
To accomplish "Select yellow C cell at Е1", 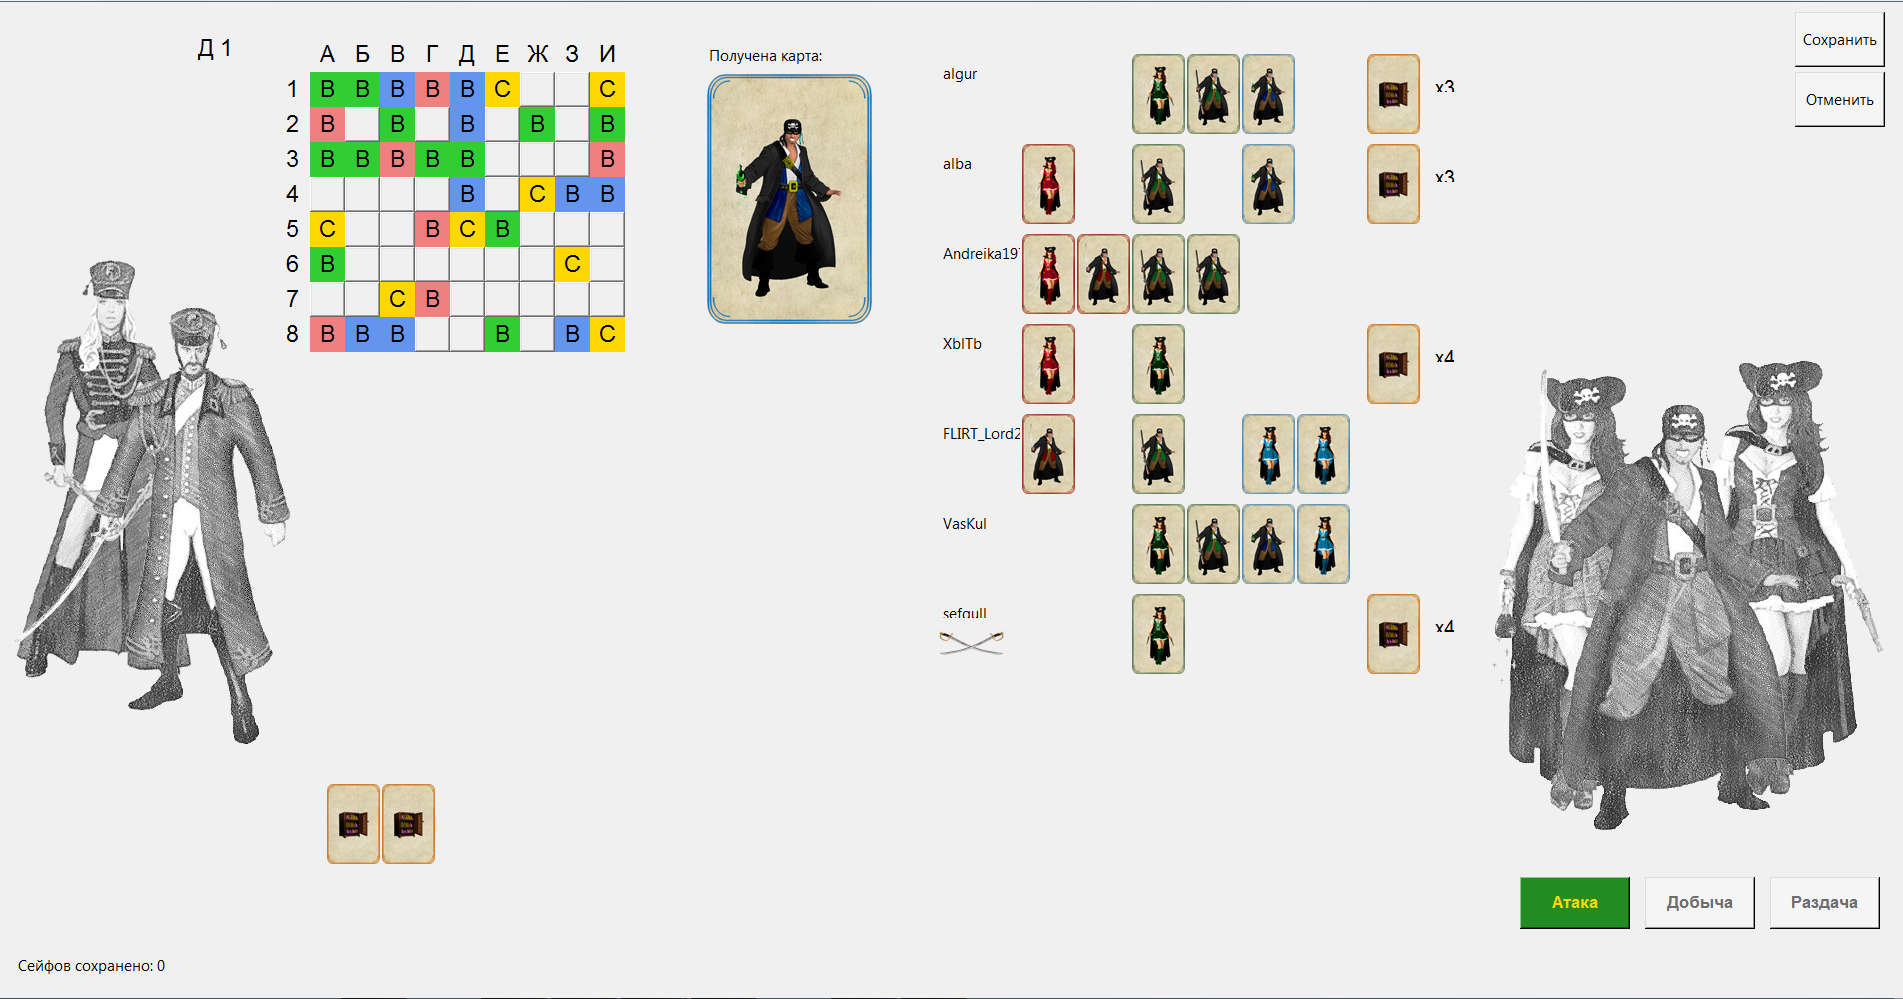I will tap(502, 89).
